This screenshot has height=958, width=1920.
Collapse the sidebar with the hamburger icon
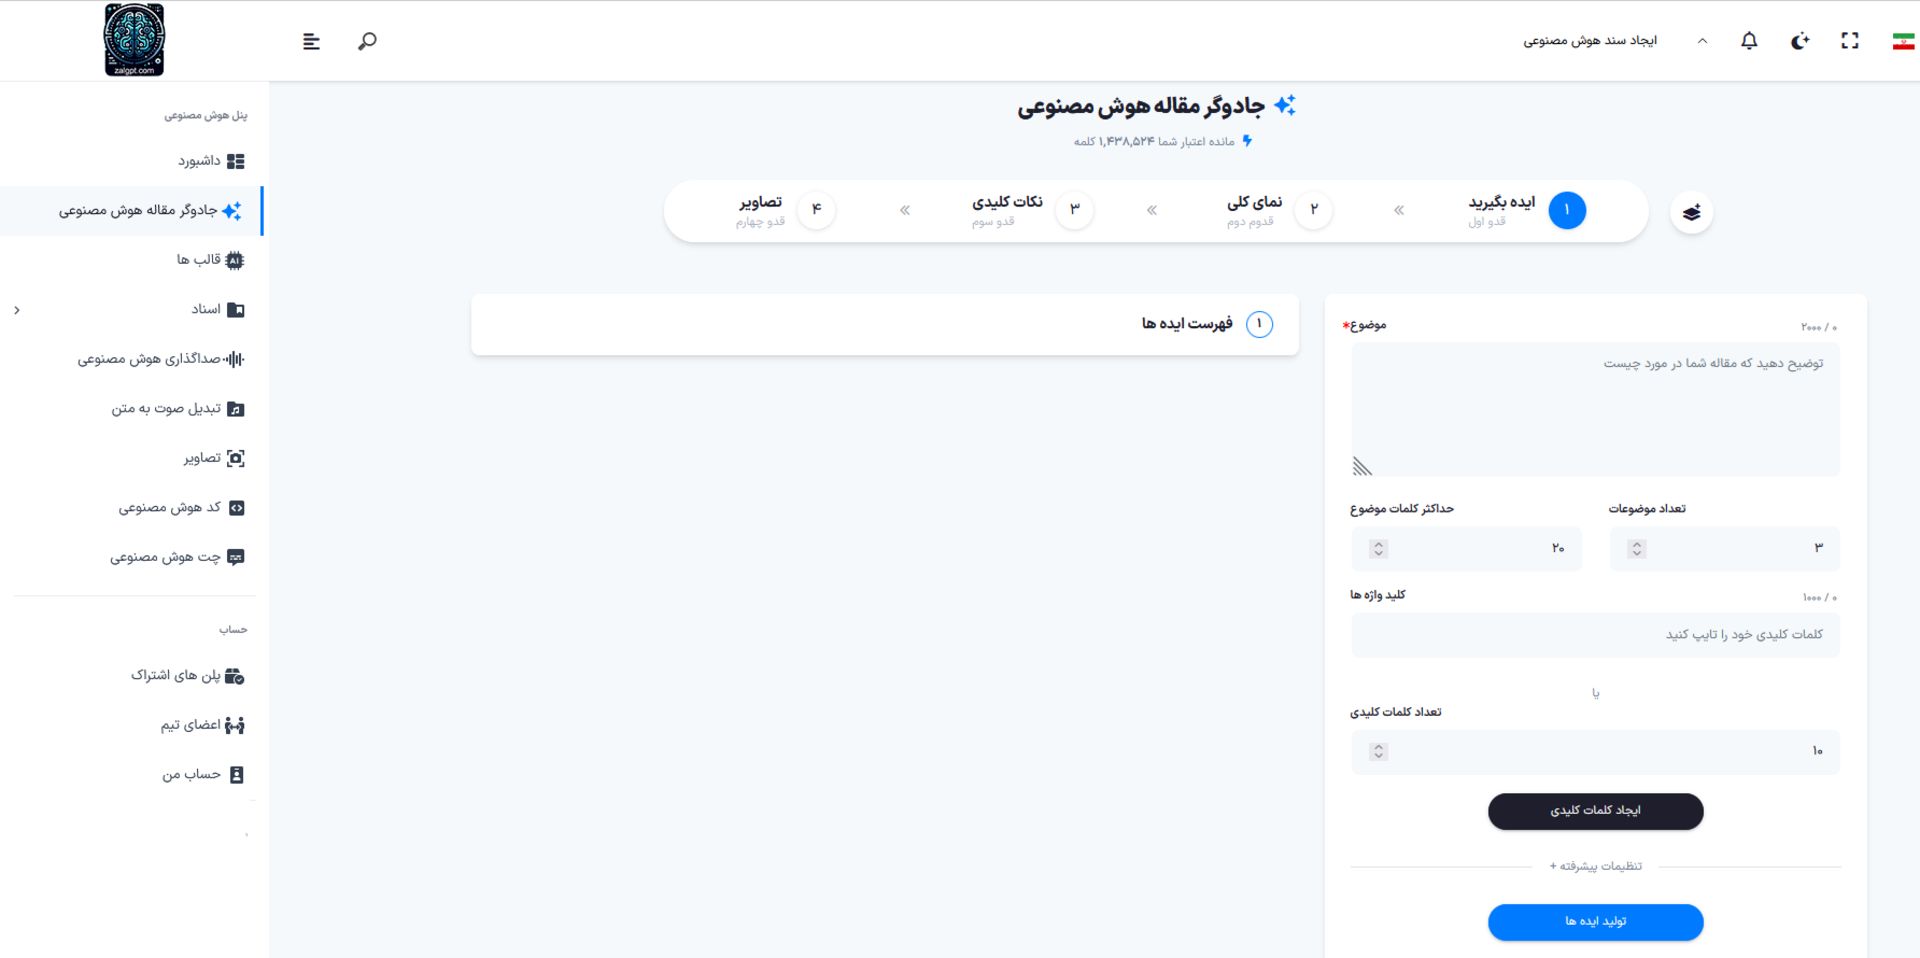pyautogui.click(x=311, y=41)
